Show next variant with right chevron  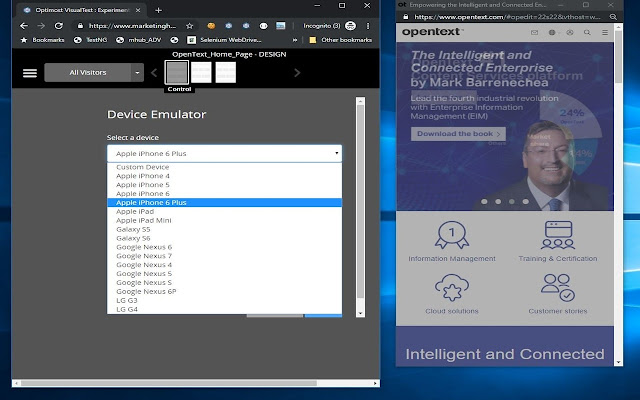(297, 73)
